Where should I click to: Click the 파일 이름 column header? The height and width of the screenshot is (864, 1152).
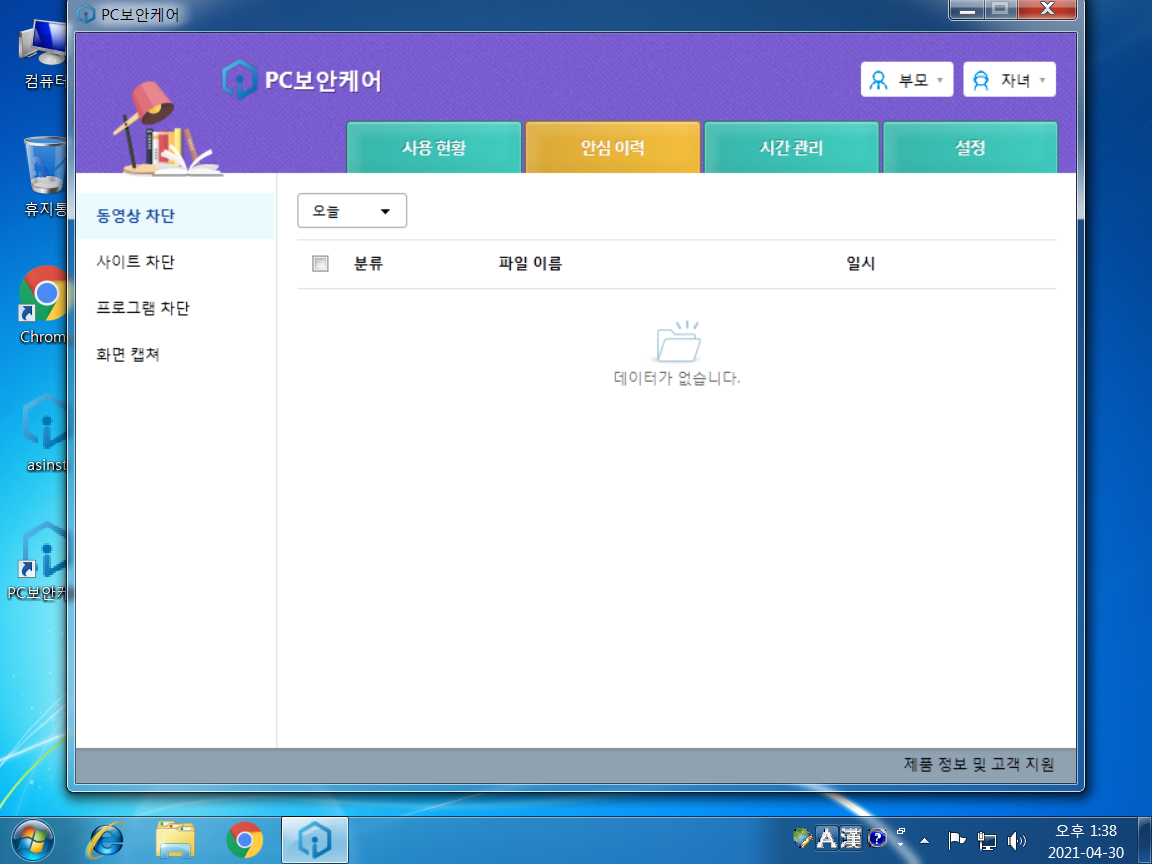pos(530,263)
